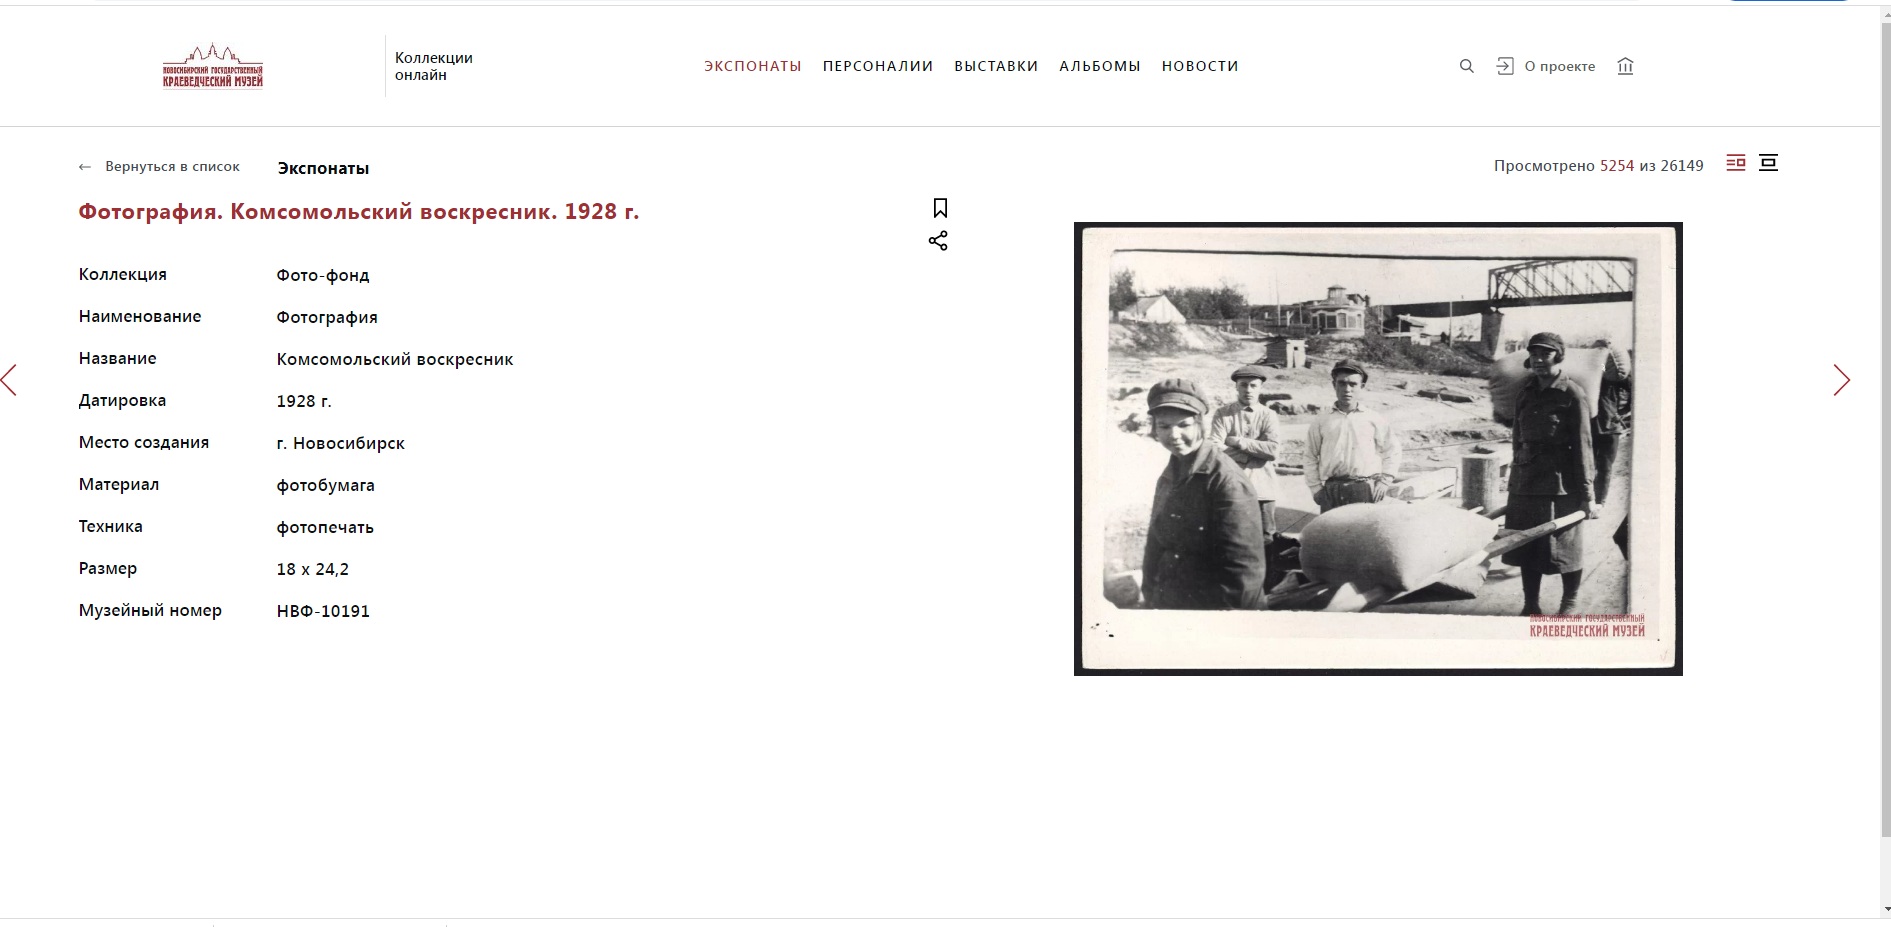The image size is (1891, 927).
Task: Open the НОВОСТИ menu item
Action: (x=1200, y=66)
